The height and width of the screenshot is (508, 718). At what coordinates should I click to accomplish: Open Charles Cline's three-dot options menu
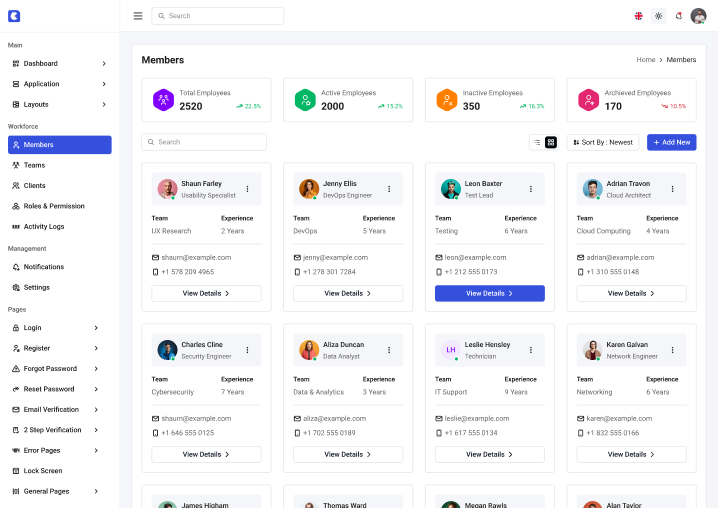(x=247, y=350)
